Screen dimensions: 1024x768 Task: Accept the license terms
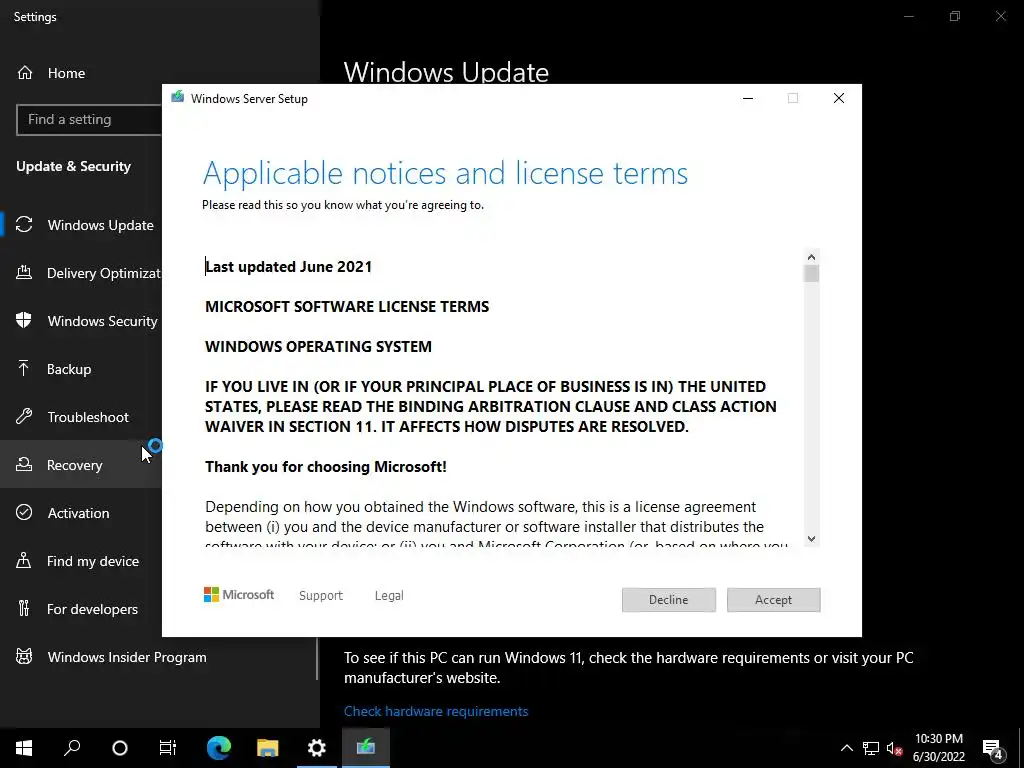pos(773,600)
